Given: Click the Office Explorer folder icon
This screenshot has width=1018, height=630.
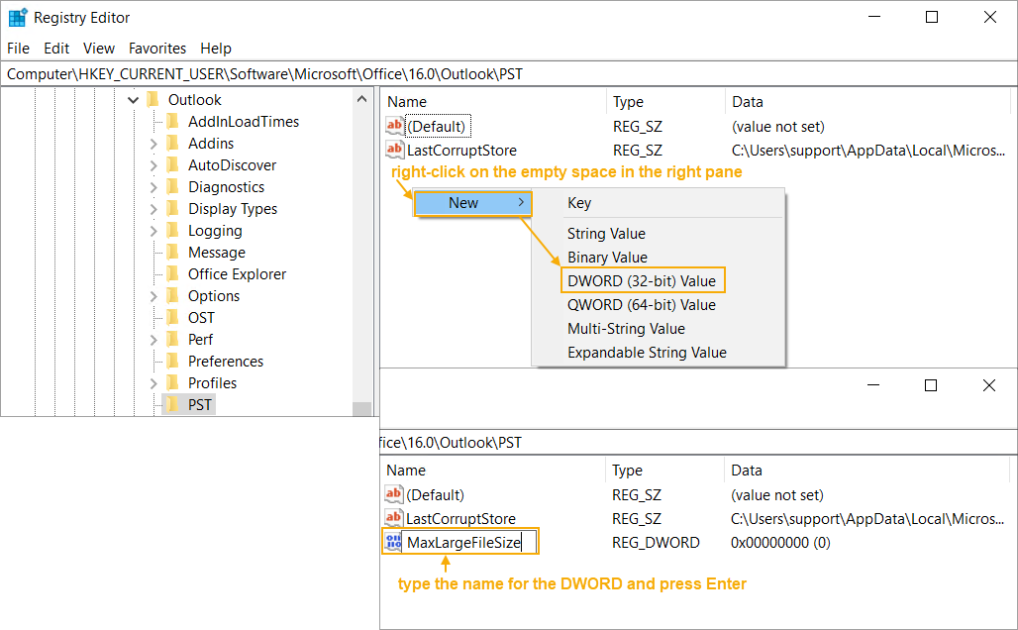Looking at the screenshot, I should pyautogui.click(x=173, y=273).
